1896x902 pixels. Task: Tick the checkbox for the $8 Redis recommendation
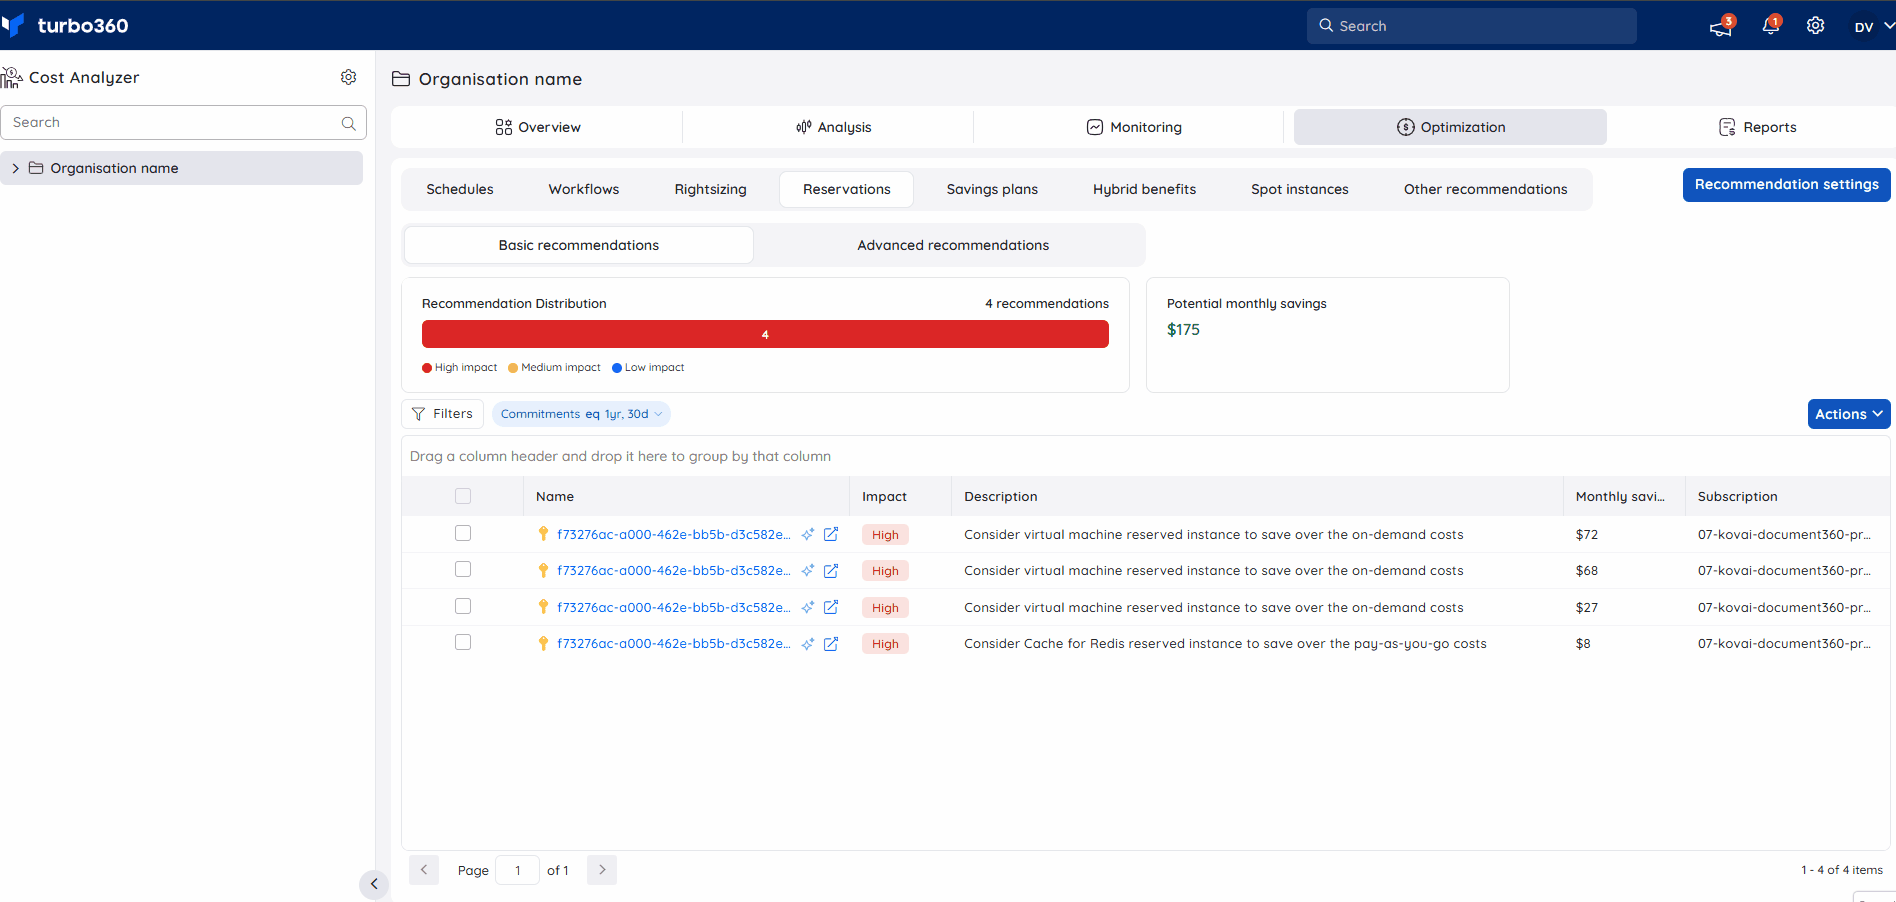coord(463,642)
